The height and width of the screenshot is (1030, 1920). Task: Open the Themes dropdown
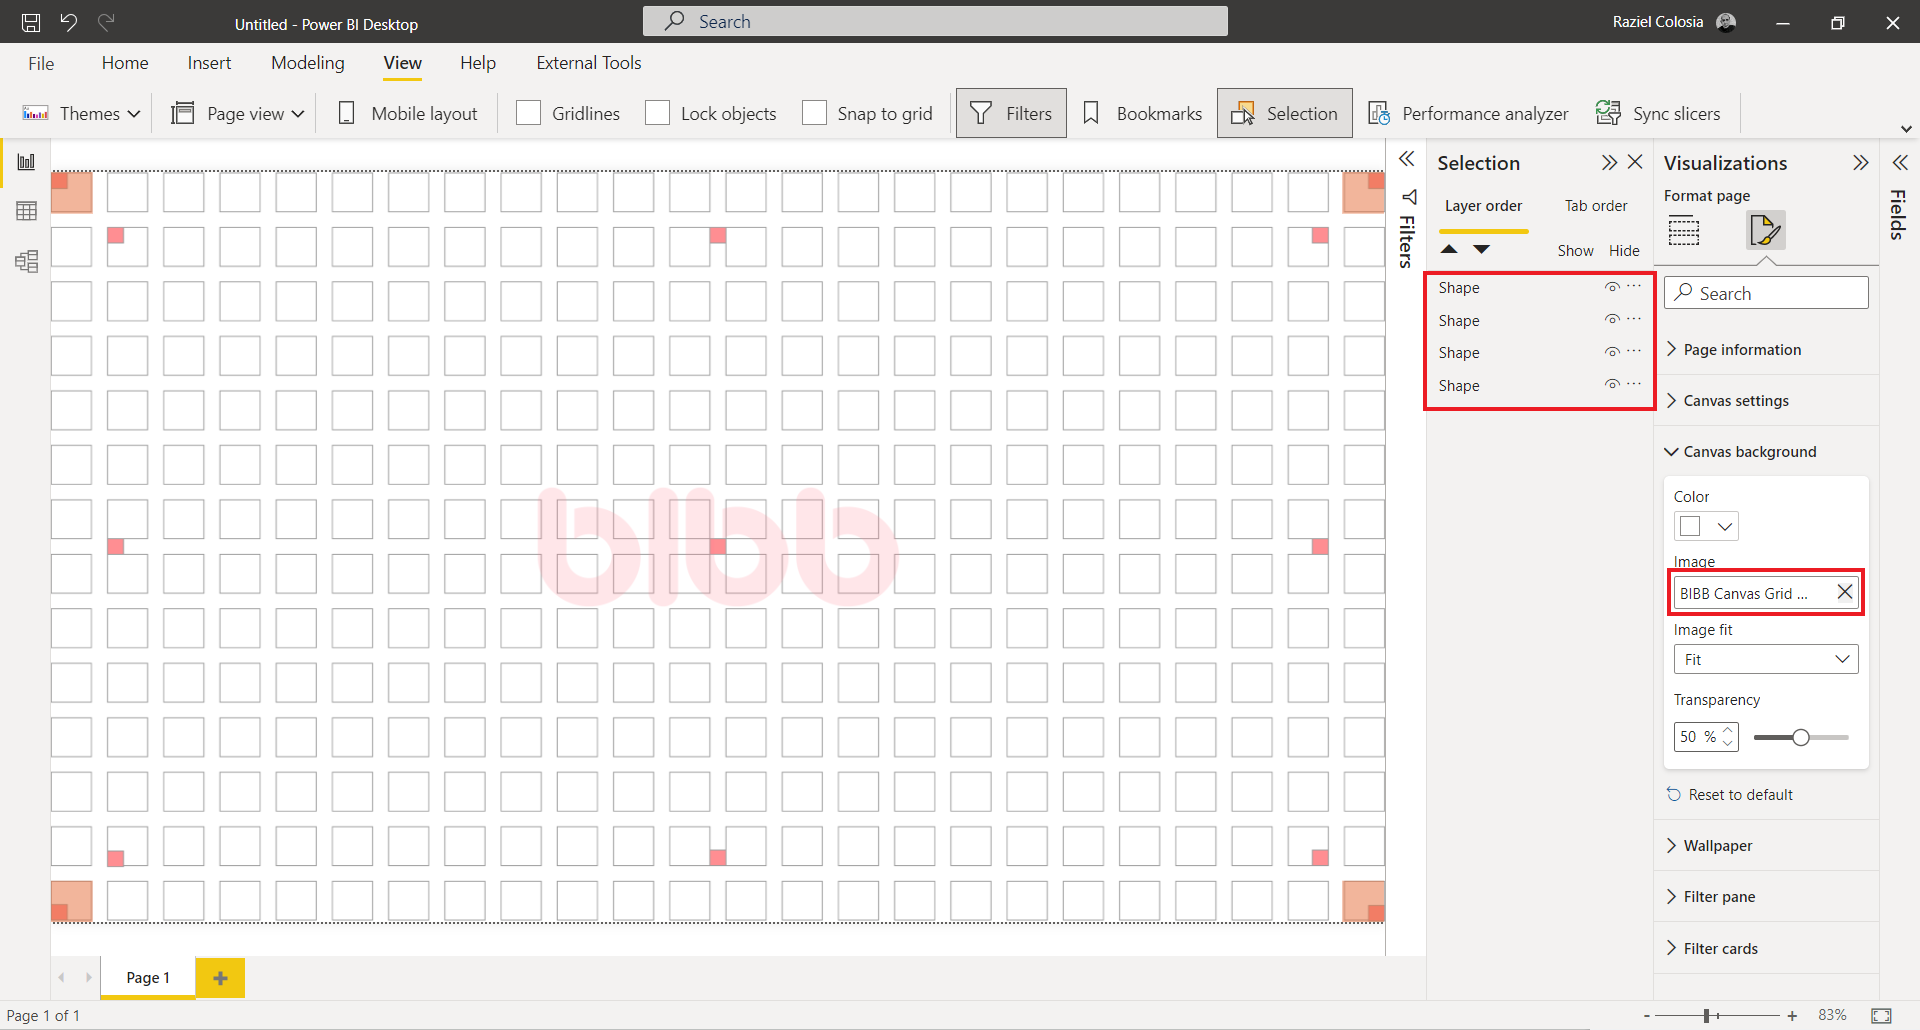tap(81, 113)
